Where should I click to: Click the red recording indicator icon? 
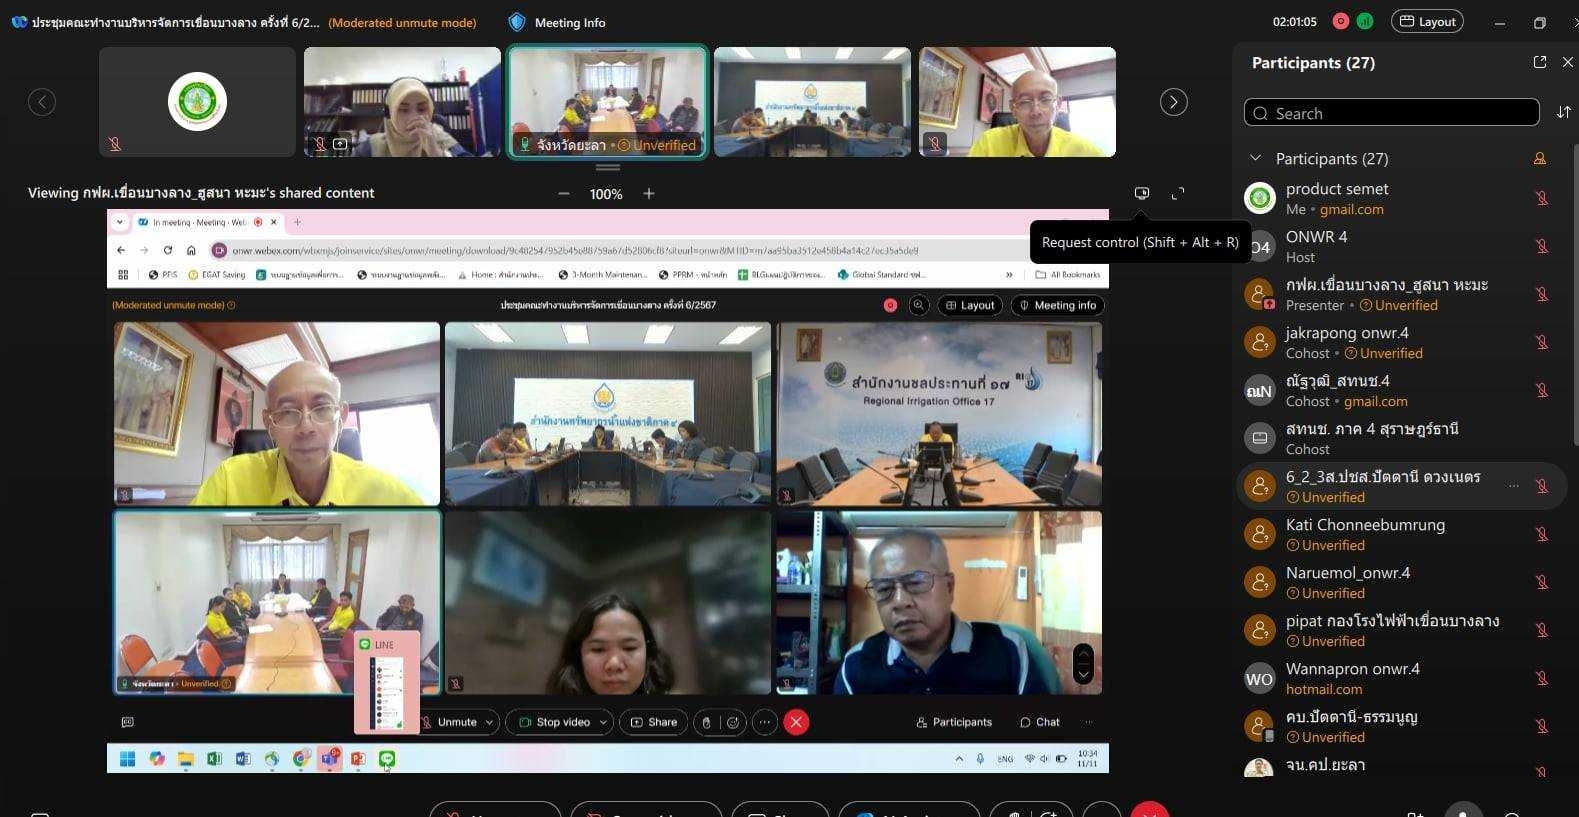click(x=1341, y=21)
